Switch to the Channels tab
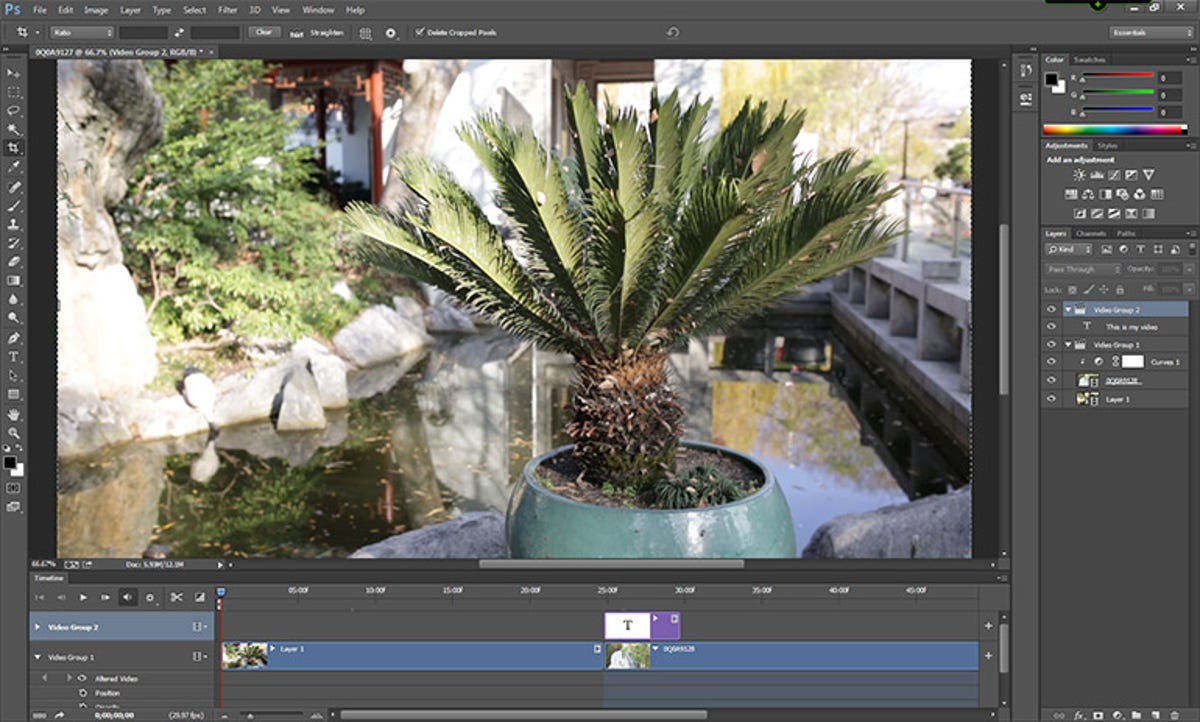This screenshot has width=1200, height=722. (x=1090, y=233)
